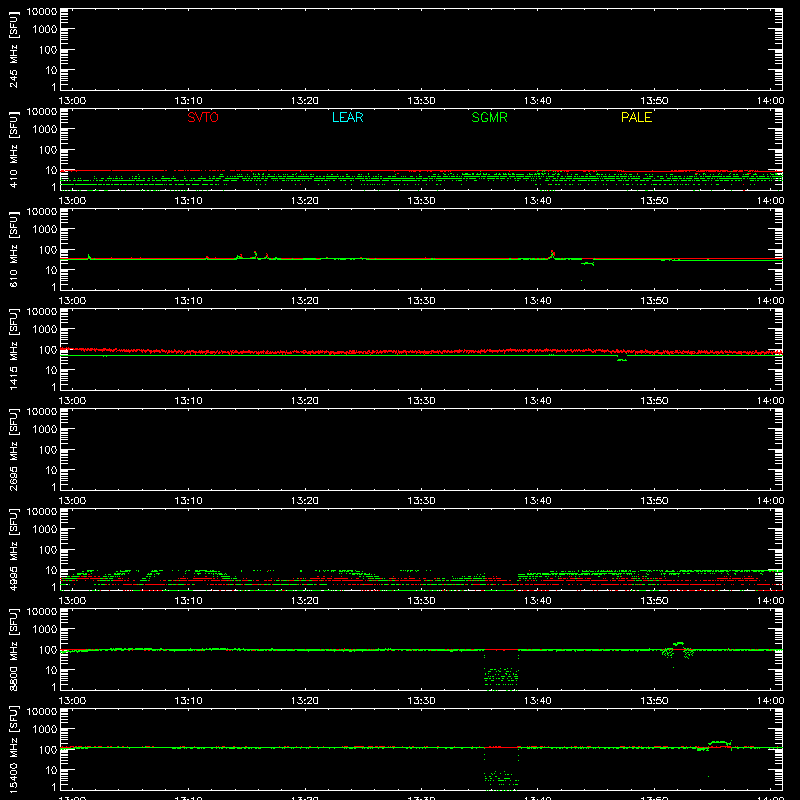Click the 1415 MHz [SFU] axis title

pyautogui.click(x=14, y=349)
